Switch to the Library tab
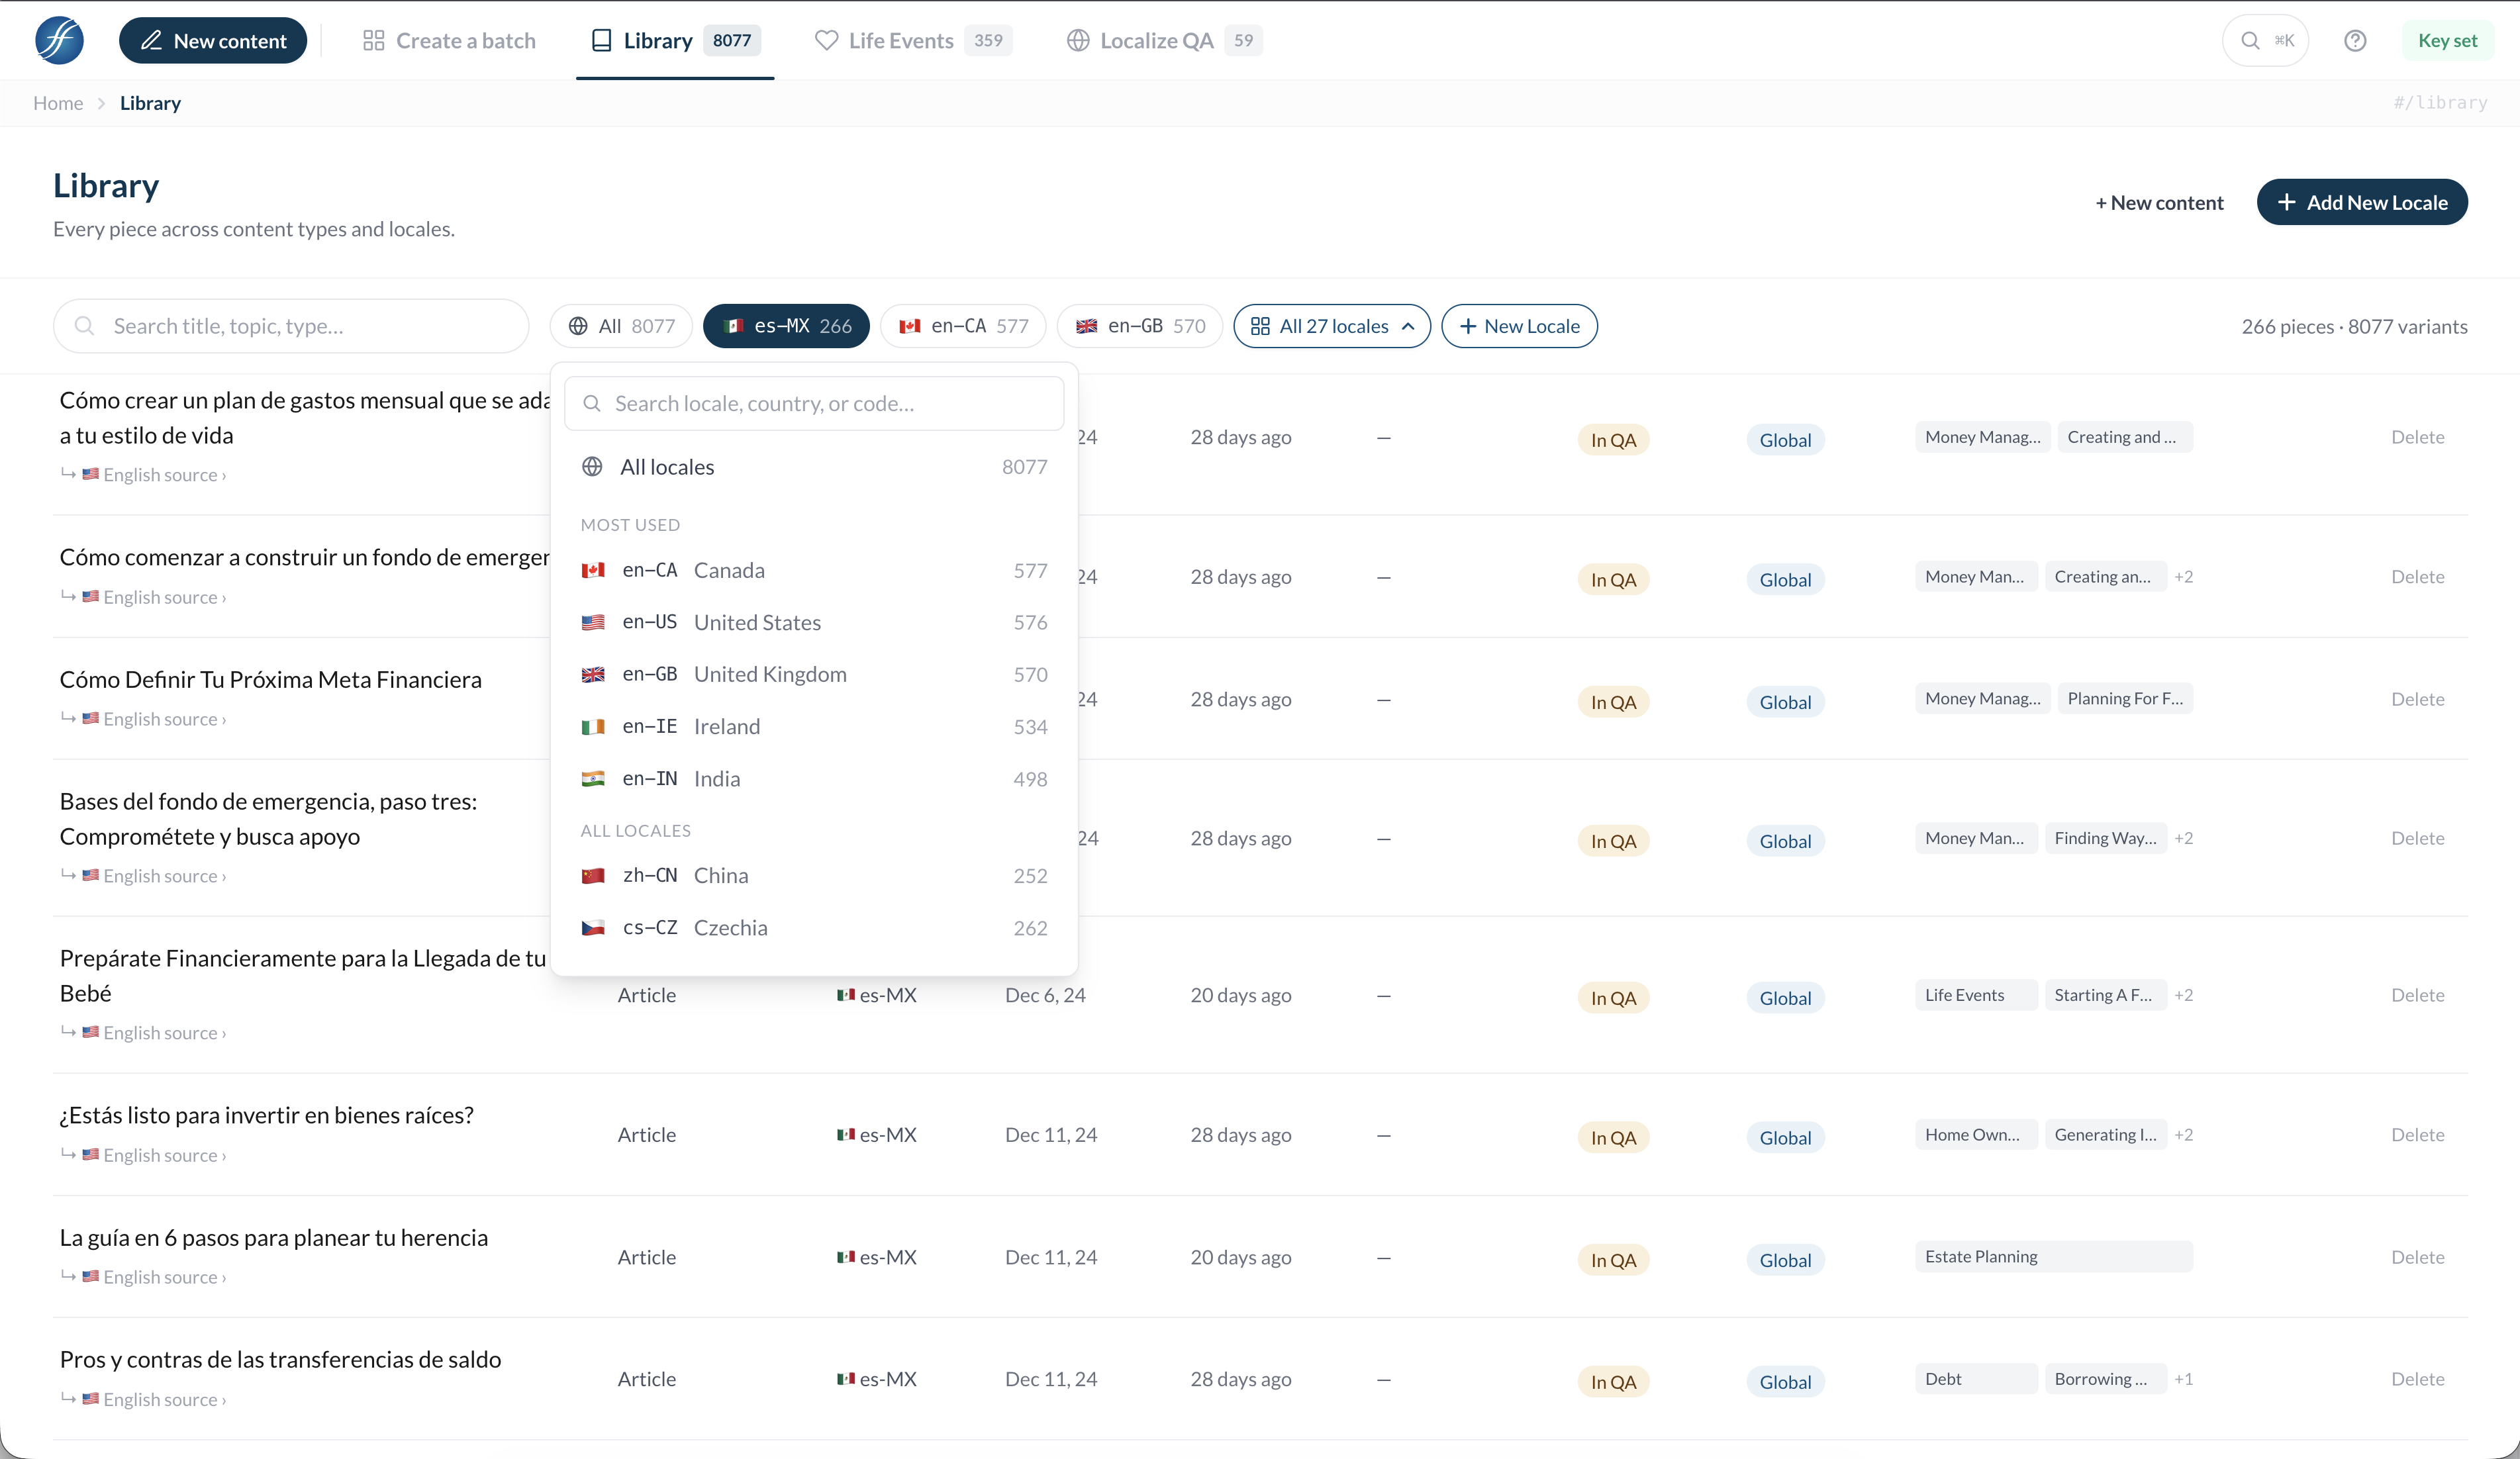Screen dimensions: 2520x1459 (675, 40)
